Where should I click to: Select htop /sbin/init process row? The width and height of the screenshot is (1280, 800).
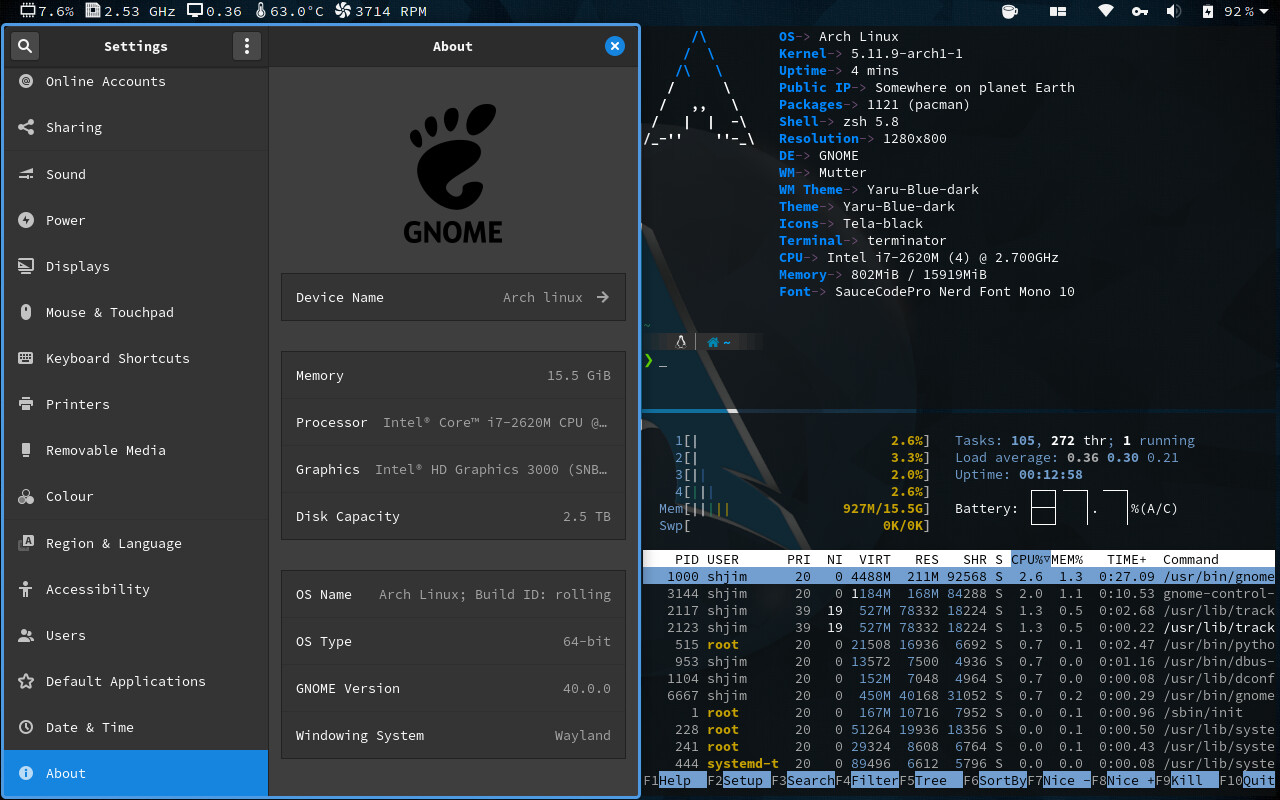tap(959, 712)
